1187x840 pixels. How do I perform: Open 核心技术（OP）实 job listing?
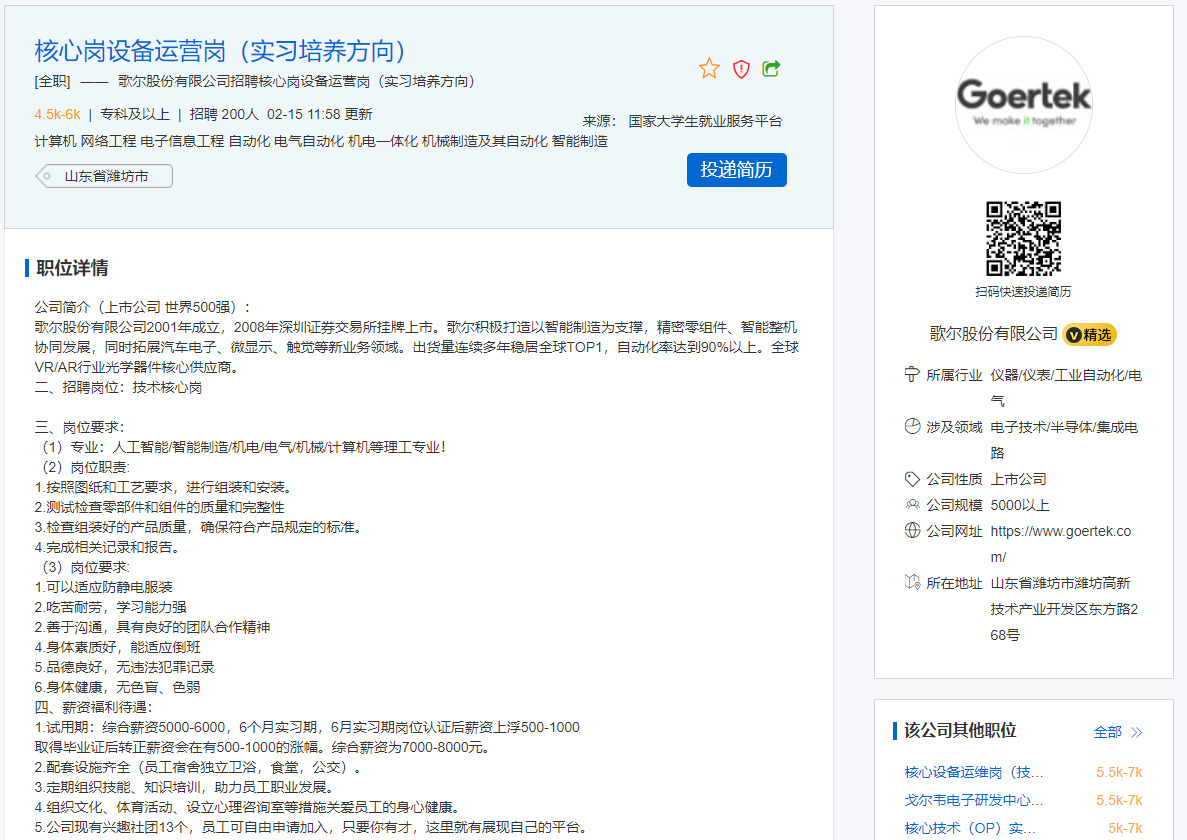point(970,828)
